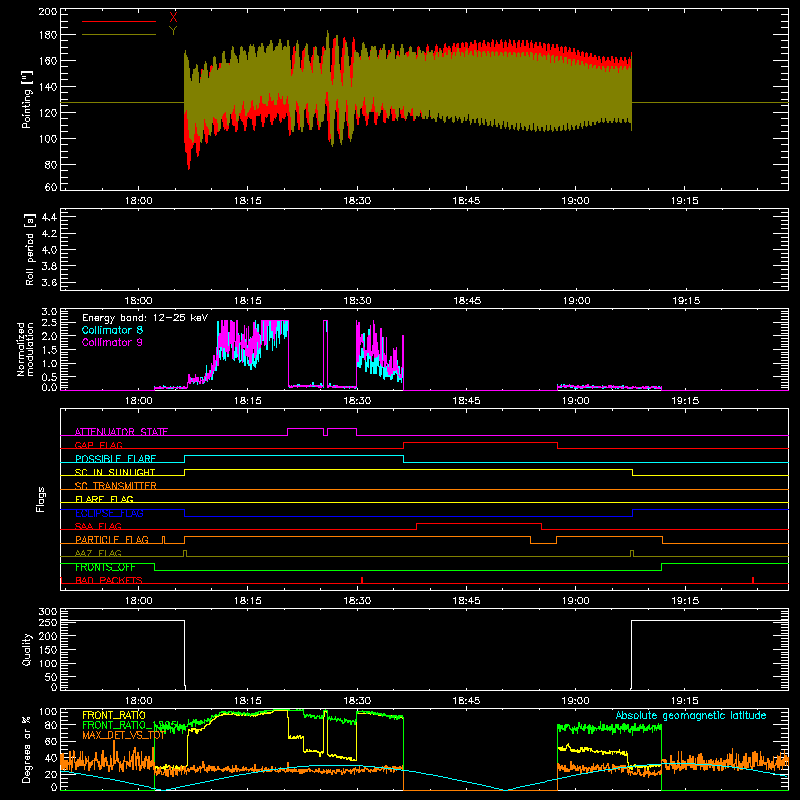The height and width of the screenshot is (800, 800).
Task: Click the 4.4 tick on Roll period axis
Action: click(49, 217)
